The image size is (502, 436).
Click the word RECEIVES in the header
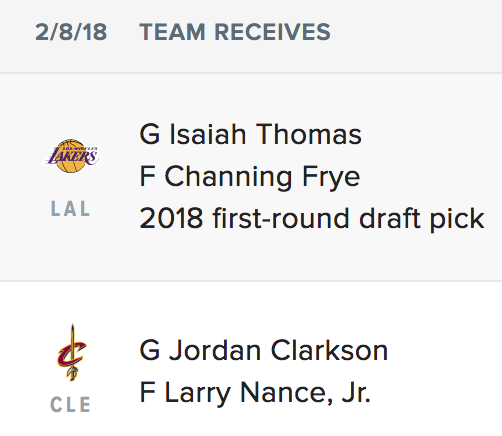pyautogui.click(x=272, y=32)
